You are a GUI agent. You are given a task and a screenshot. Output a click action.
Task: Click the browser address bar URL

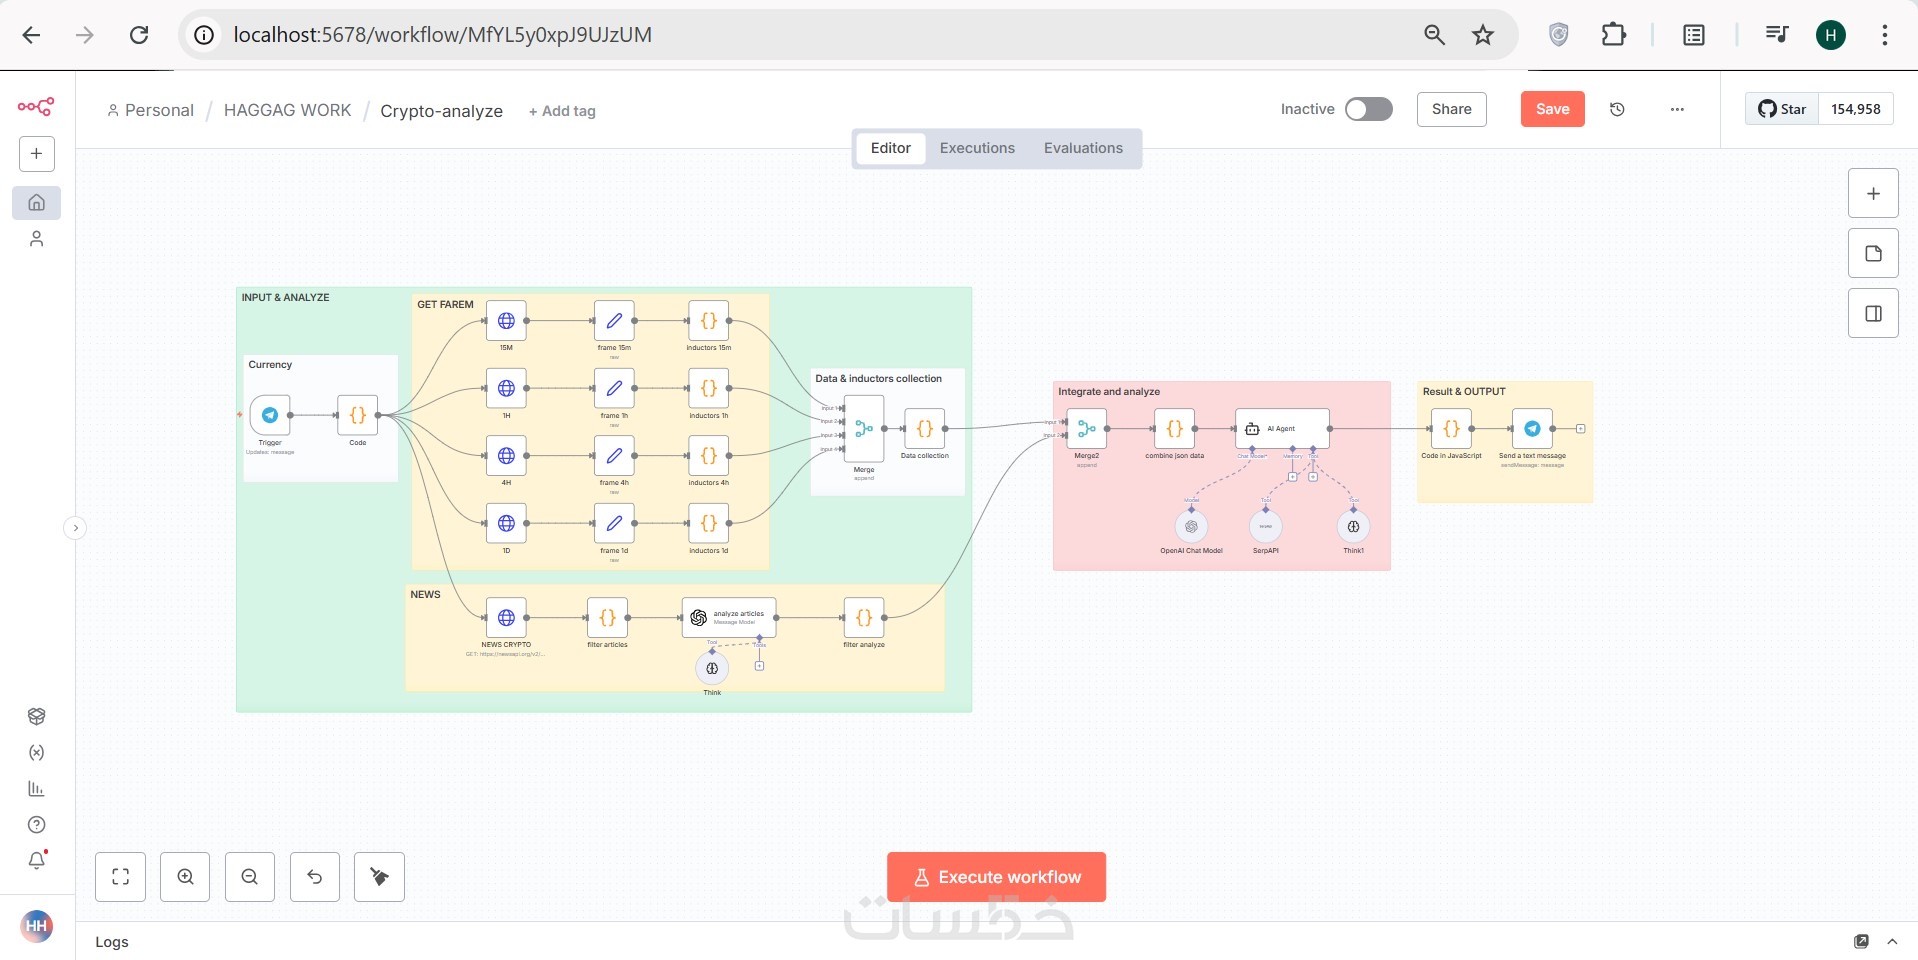pos(442,35)
